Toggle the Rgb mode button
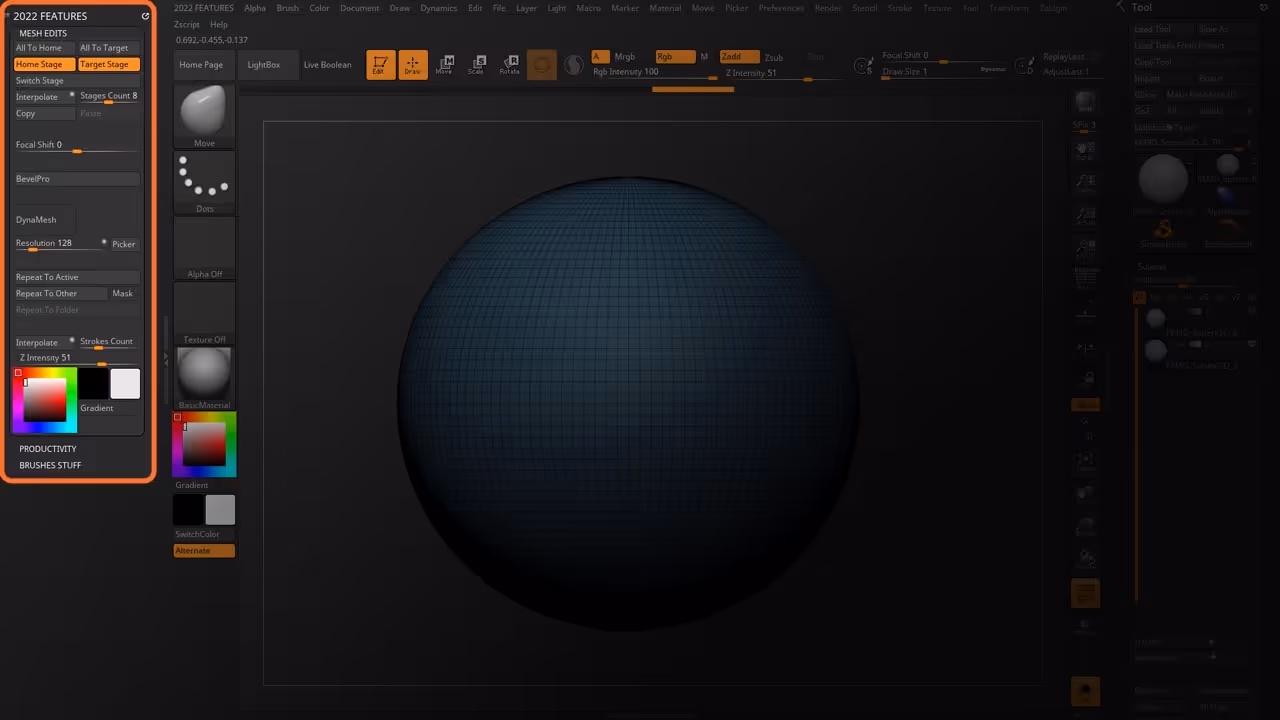The height and width of the screenshot is (720, 1280). click(673, 57)
